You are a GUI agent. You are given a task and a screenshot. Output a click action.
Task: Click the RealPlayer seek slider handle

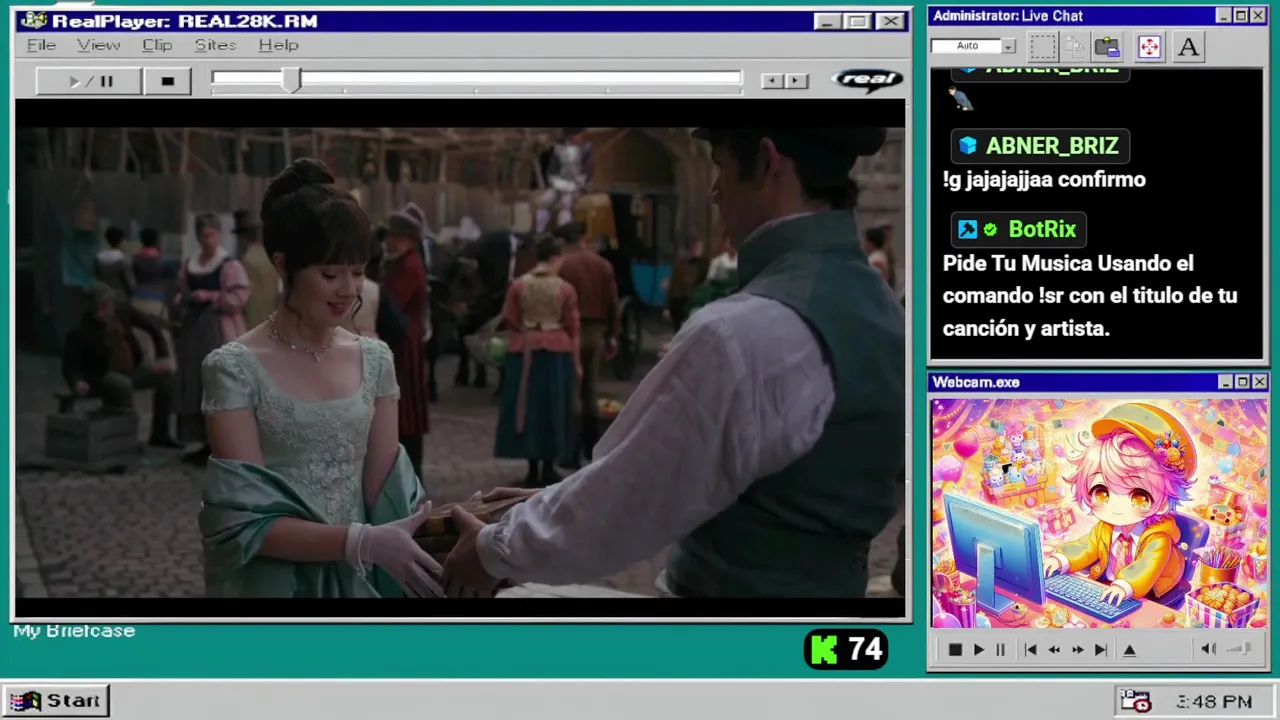point(291,81)
